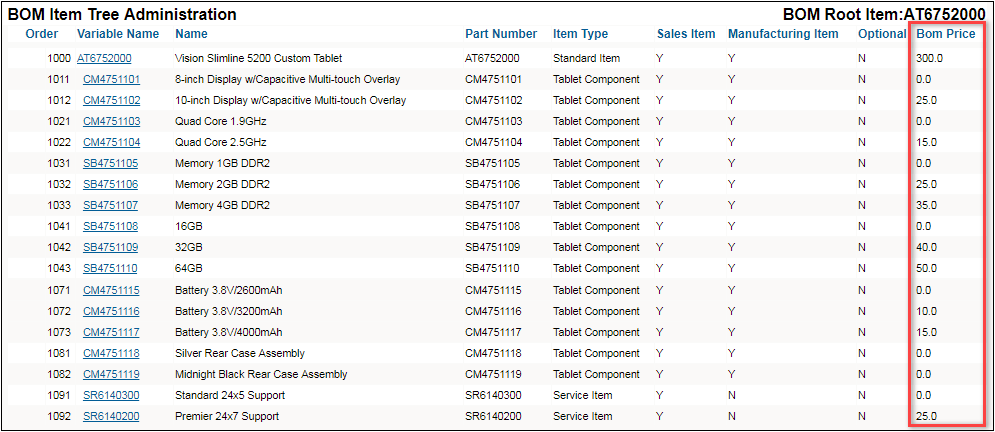Open the CM4751104 variable name link

(111, 143)
